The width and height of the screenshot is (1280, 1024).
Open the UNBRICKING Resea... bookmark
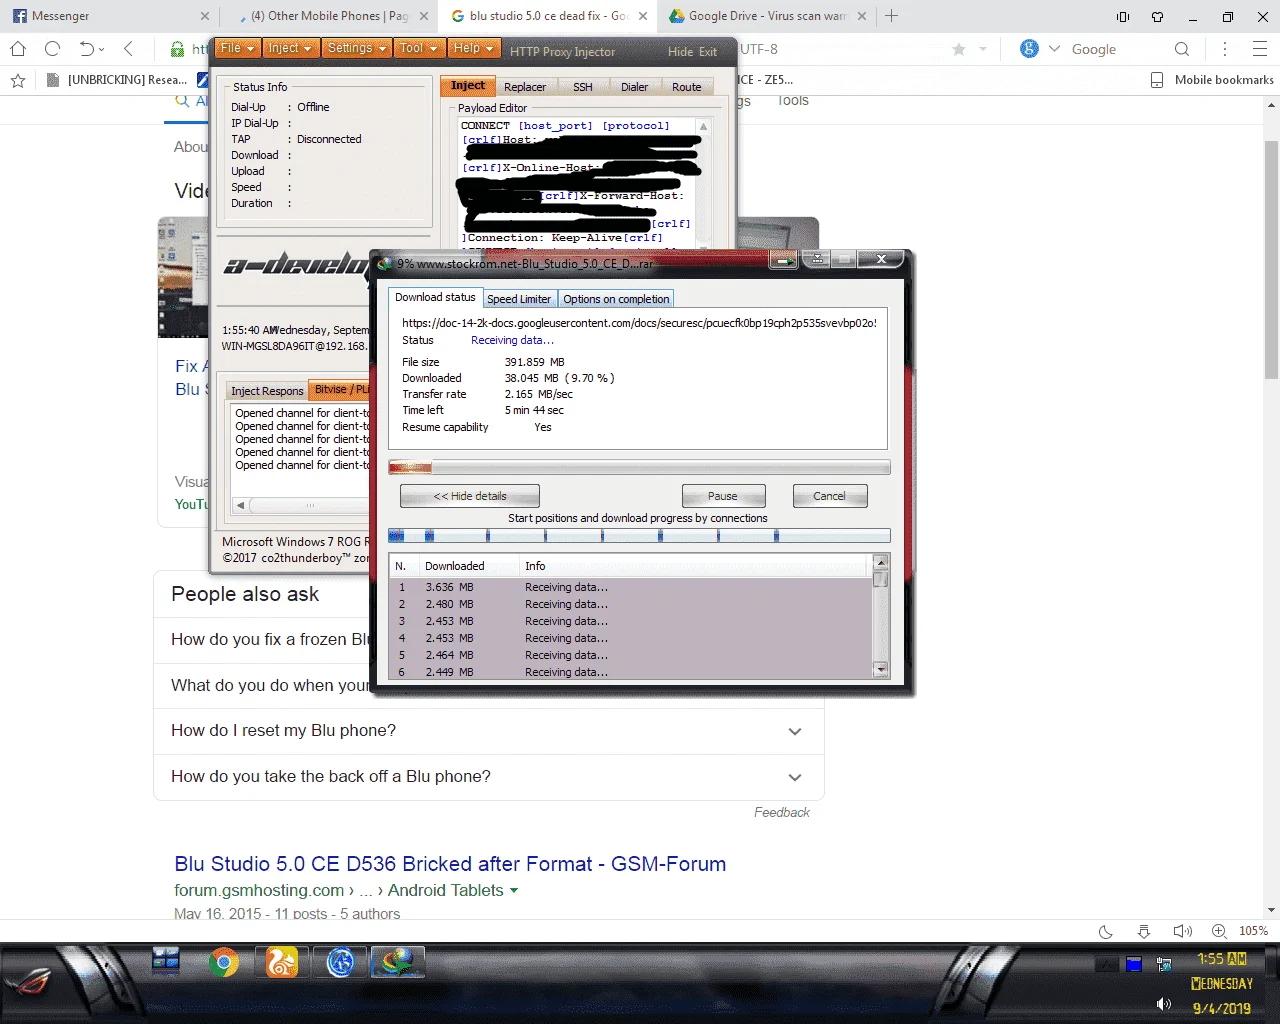click(118, 80)
